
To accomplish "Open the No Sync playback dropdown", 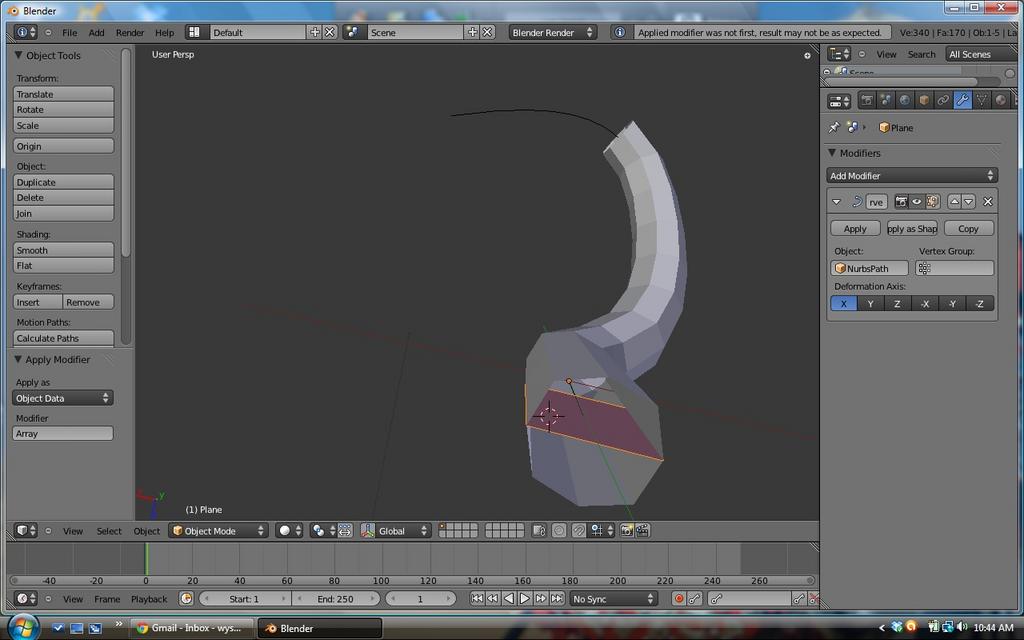I will click(x=613, y=599).
